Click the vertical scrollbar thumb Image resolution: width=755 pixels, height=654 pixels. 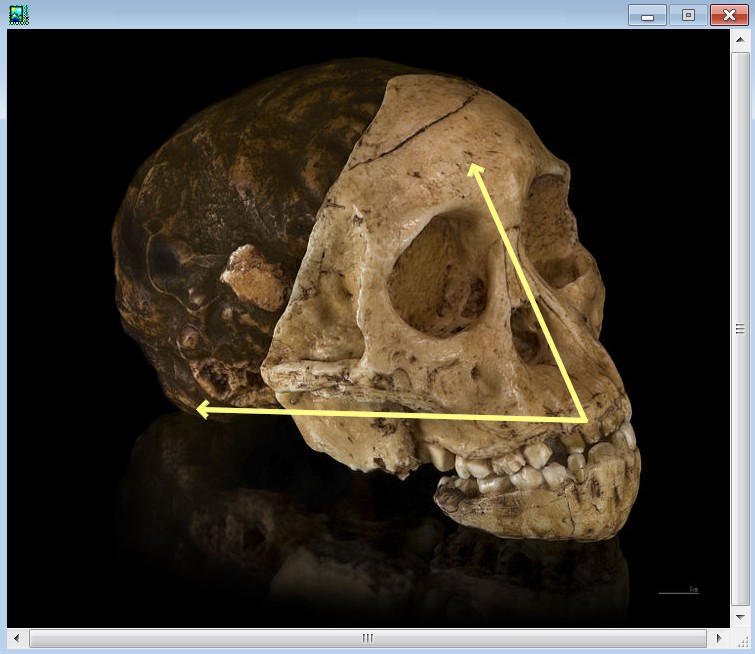pos(740,328)
